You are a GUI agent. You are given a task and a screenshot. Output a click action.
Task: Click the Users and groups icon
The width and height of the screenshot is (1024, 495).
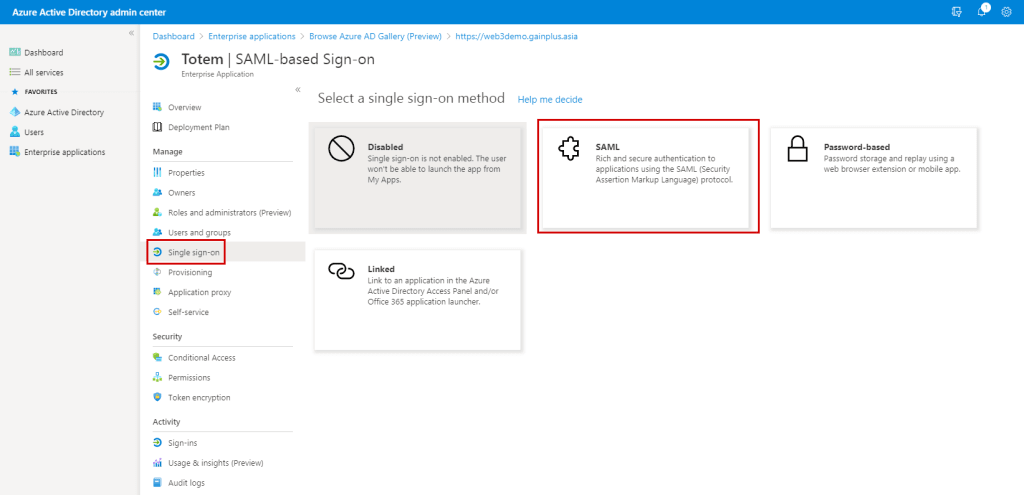point(157,232)
